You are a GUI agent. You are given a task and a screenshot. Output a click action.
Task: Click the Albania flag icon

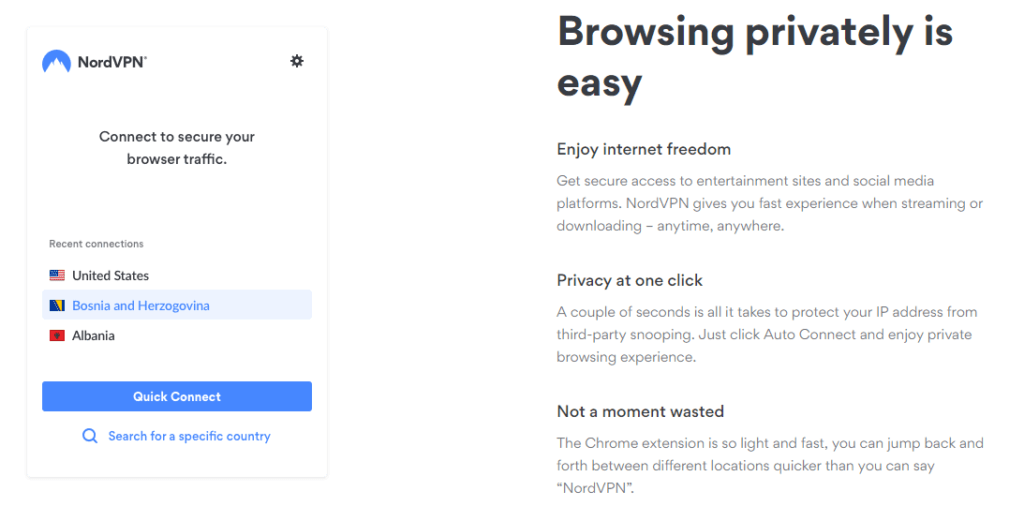(x=57, y=336)
